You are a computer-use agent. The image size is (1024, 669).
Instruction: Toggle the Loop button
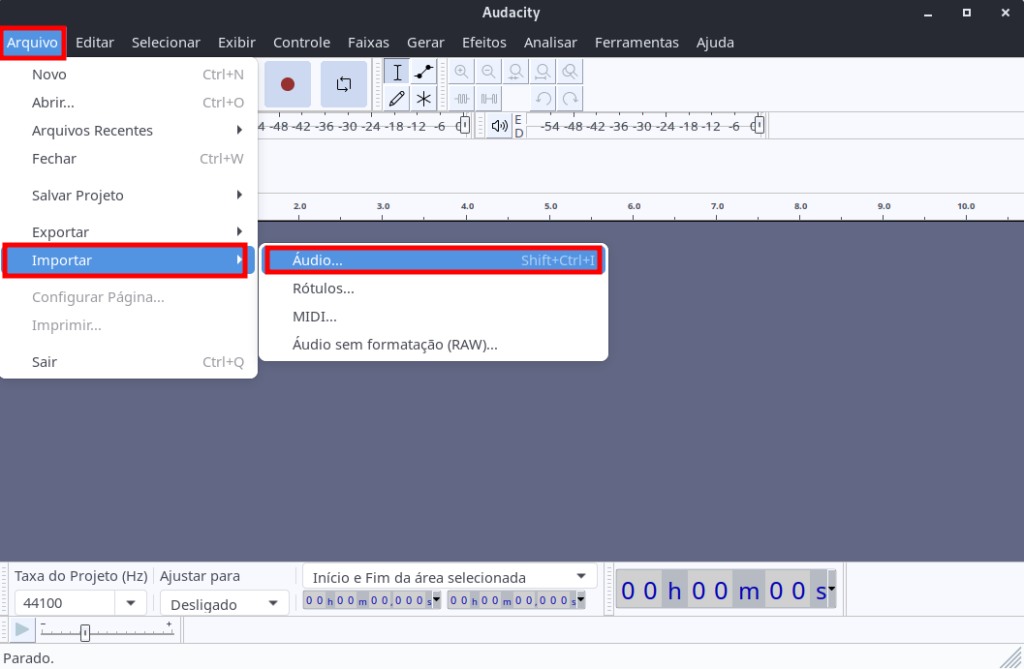[344, 84]
